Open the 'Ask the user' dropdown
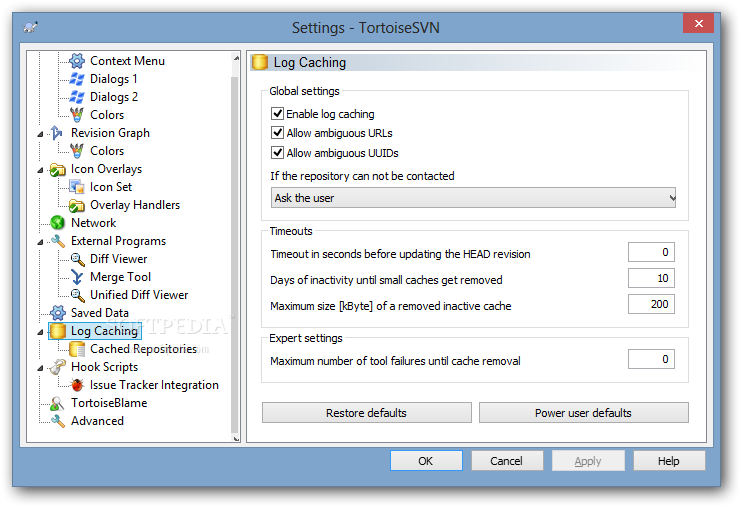 [473, 198]
